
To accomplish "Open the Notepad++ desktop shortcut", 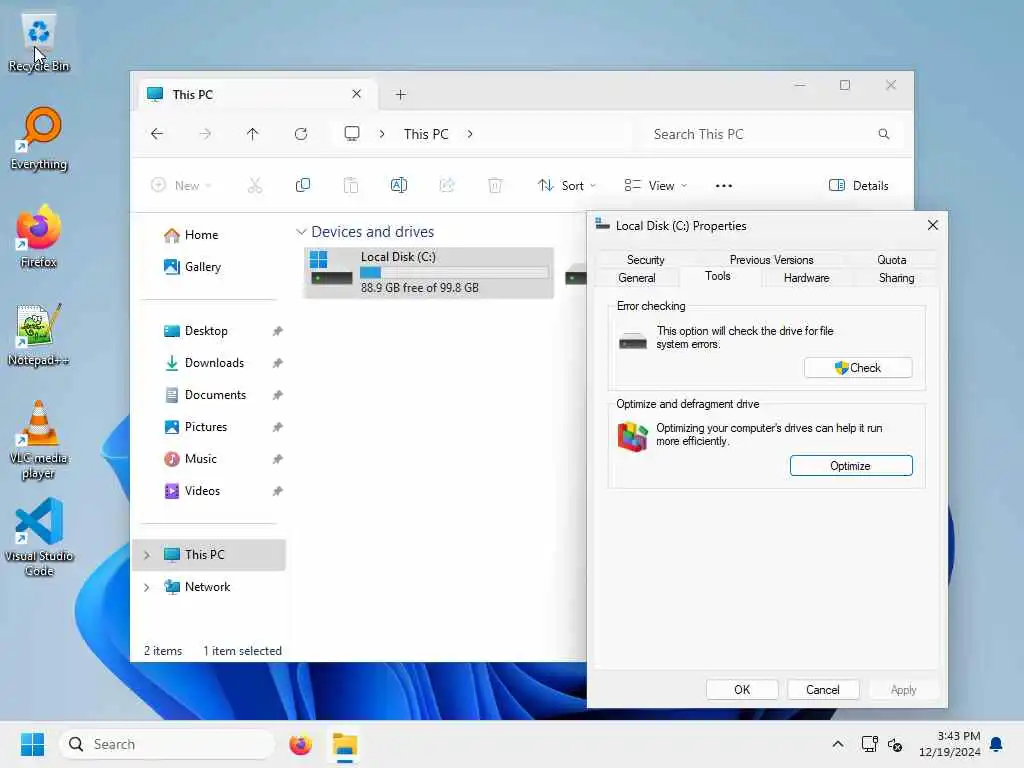I will click(x=38, y=335).
